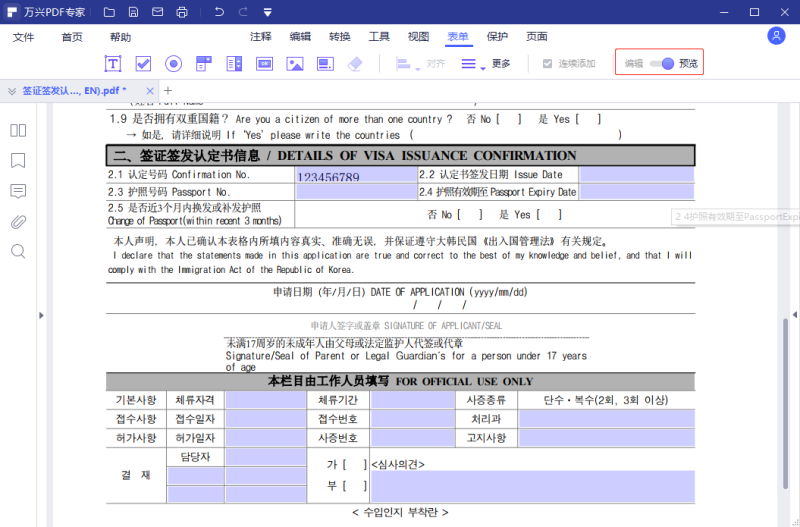Click the eraser clear-form icon
This screenshot has width=800, height=527.
355,64
